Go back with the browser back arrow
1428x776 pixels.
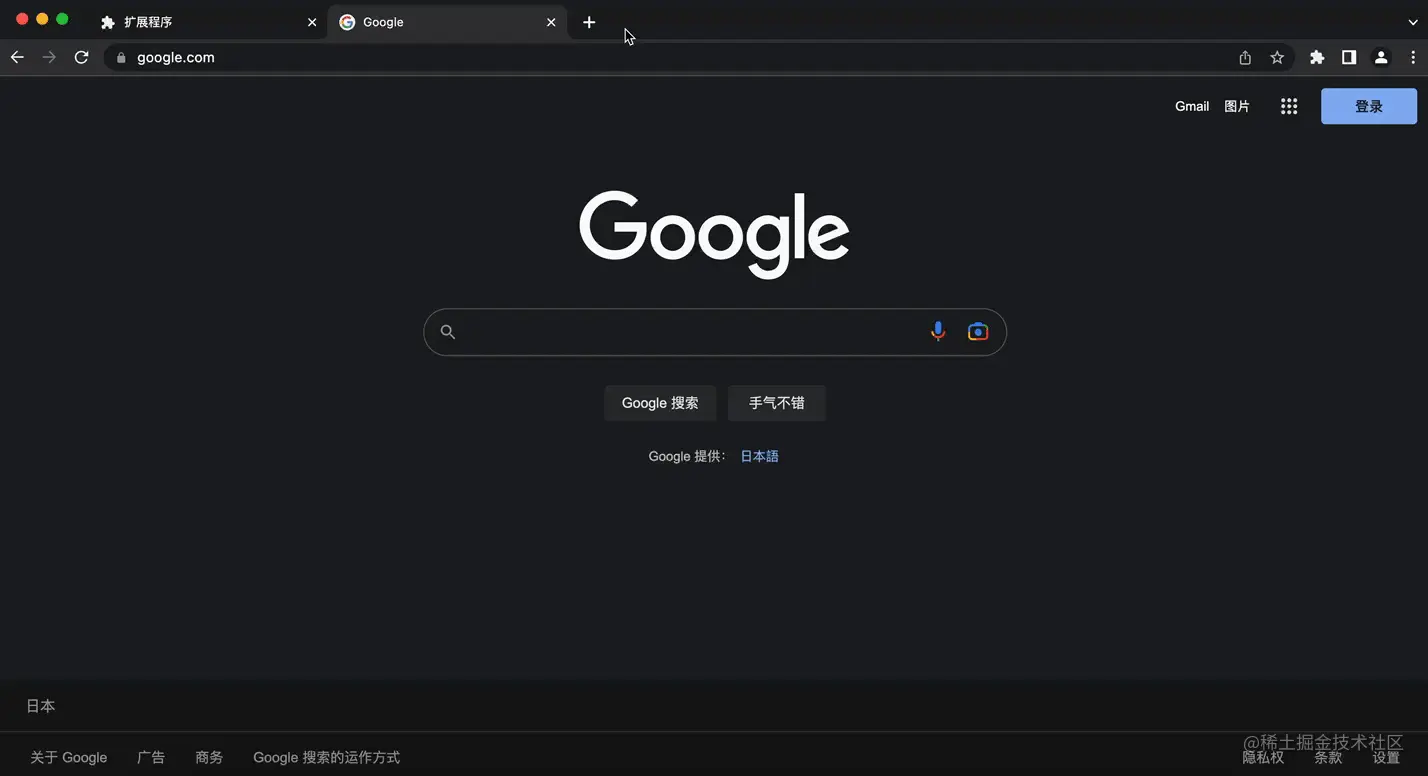coord(17,58)
